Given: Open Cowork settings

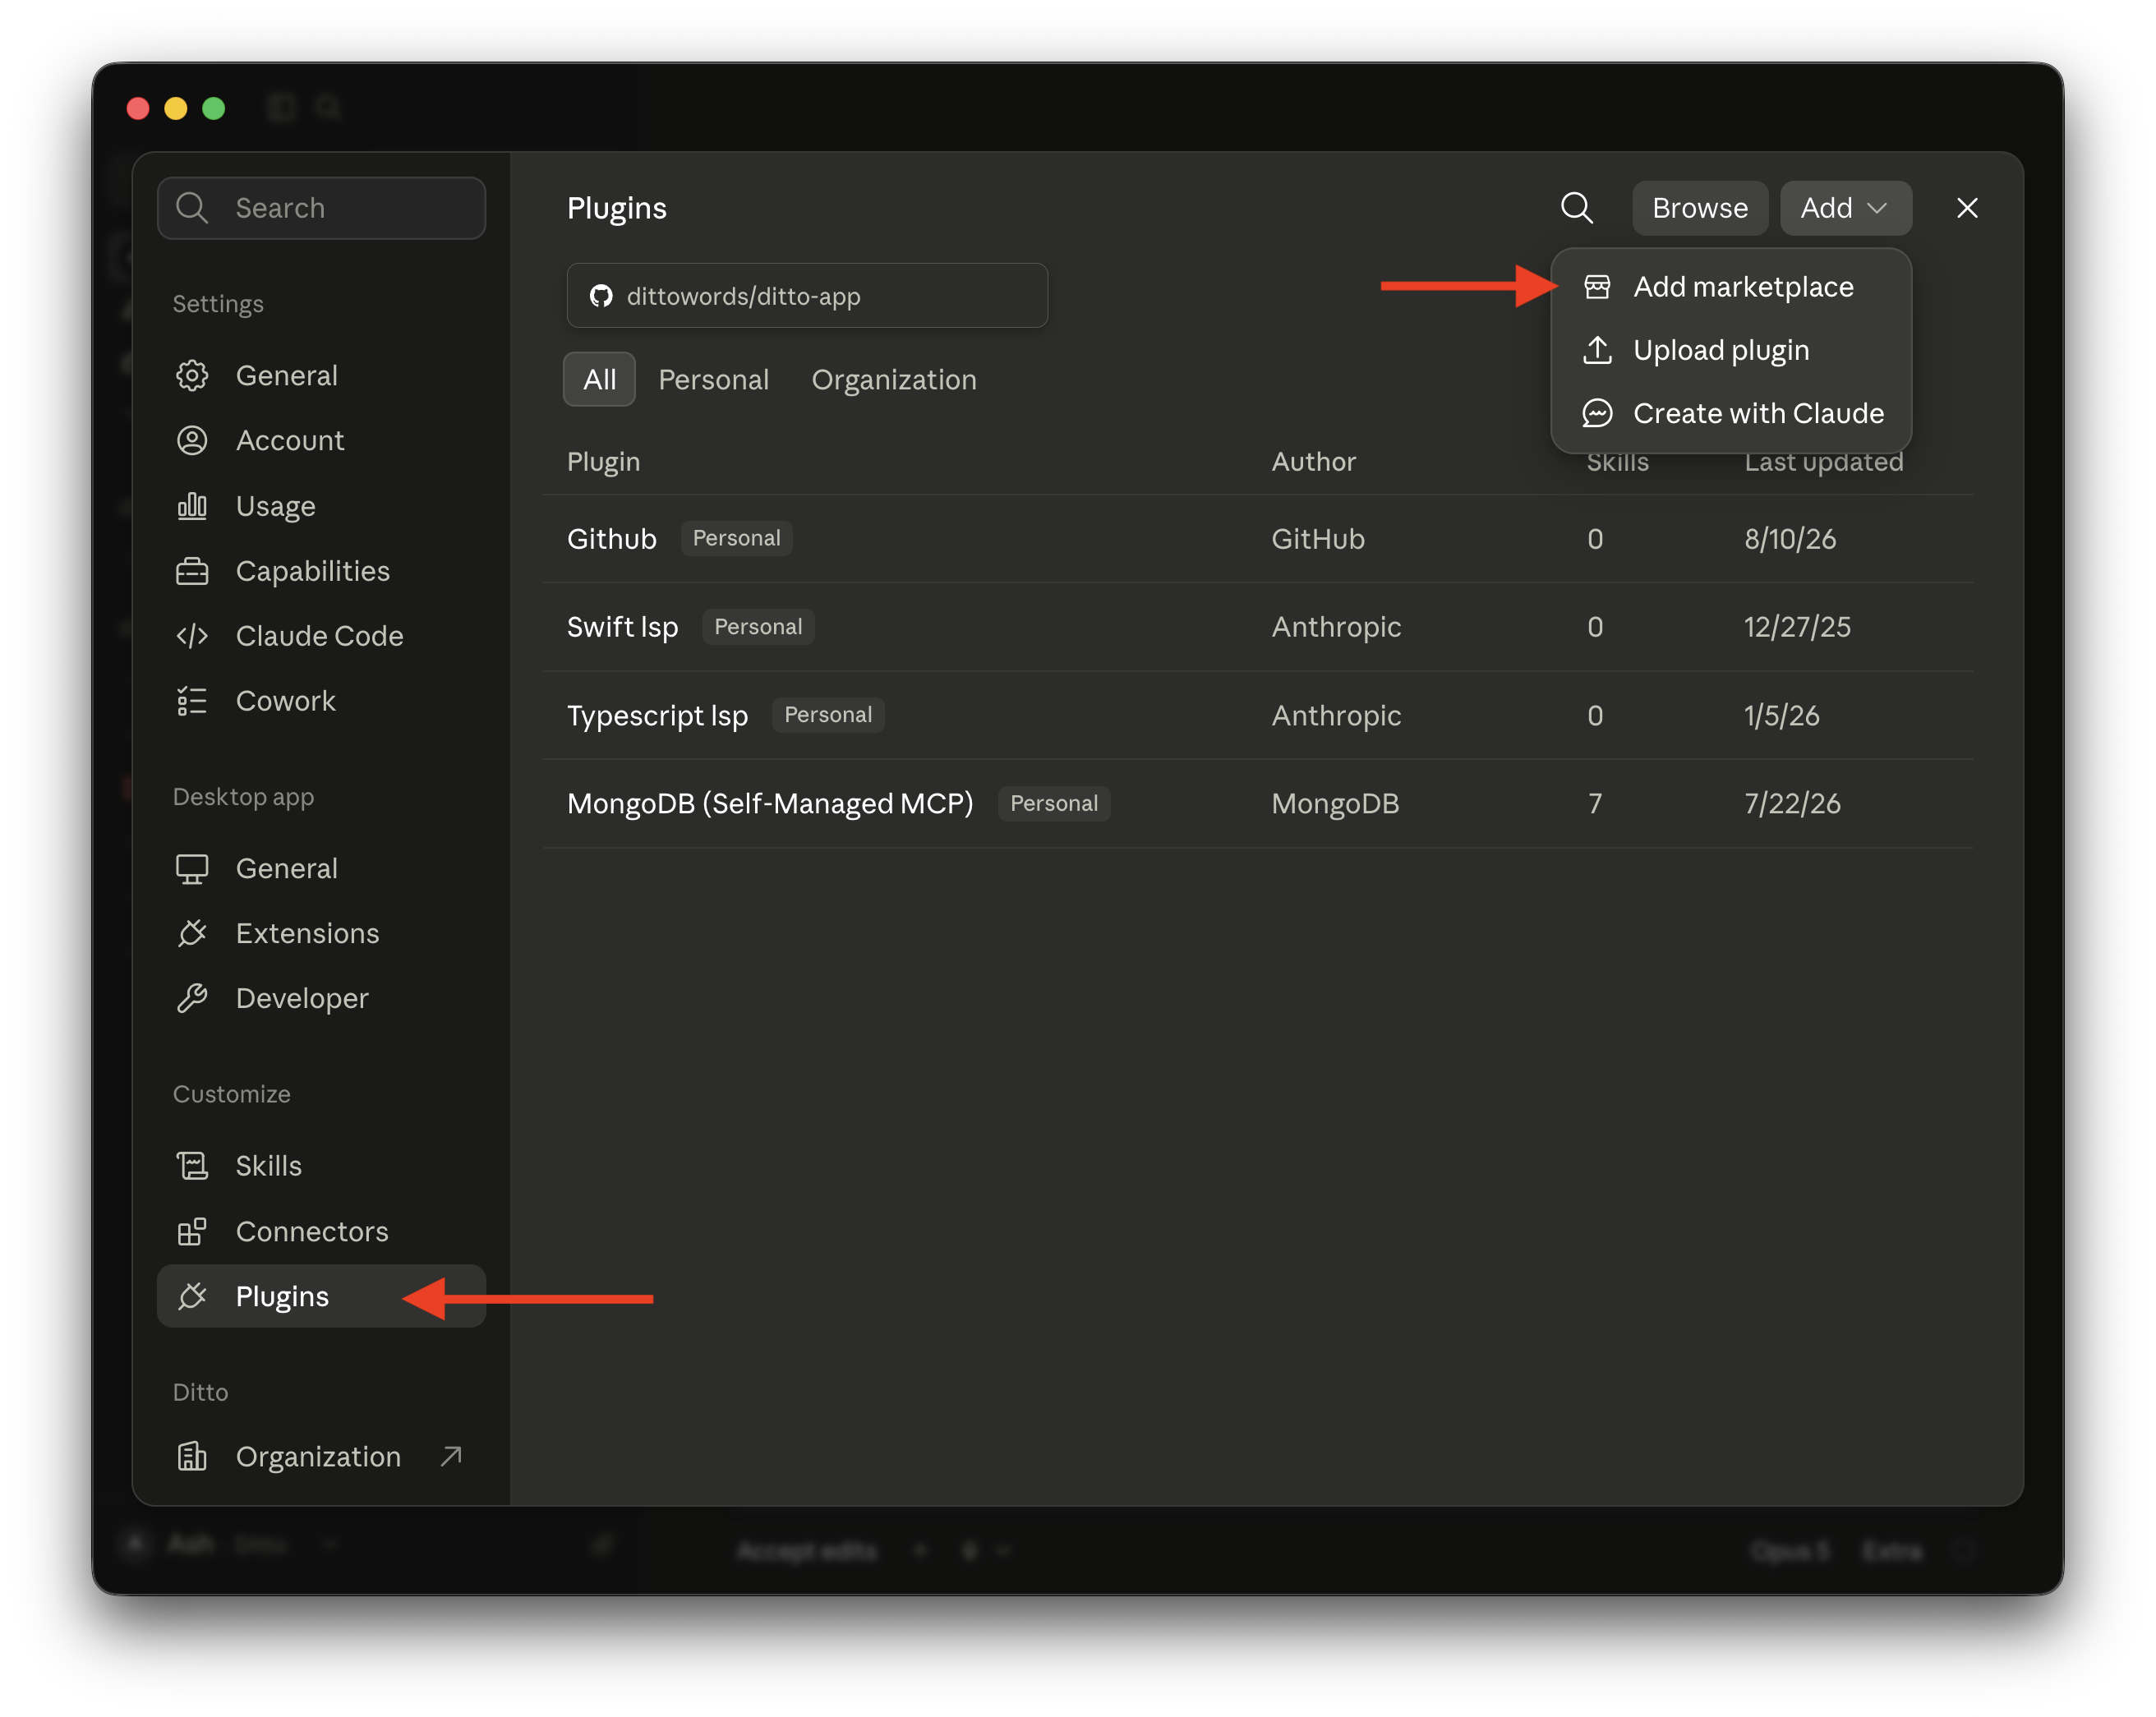Looking at the screenshot, I should pyautogui.click(x=321, y=701).
